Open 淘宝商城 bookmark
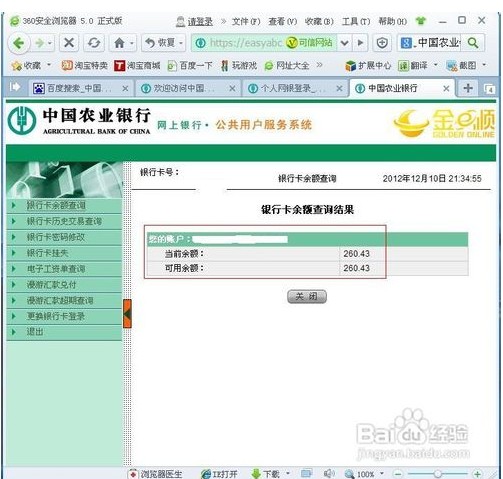 click(137, 66)
